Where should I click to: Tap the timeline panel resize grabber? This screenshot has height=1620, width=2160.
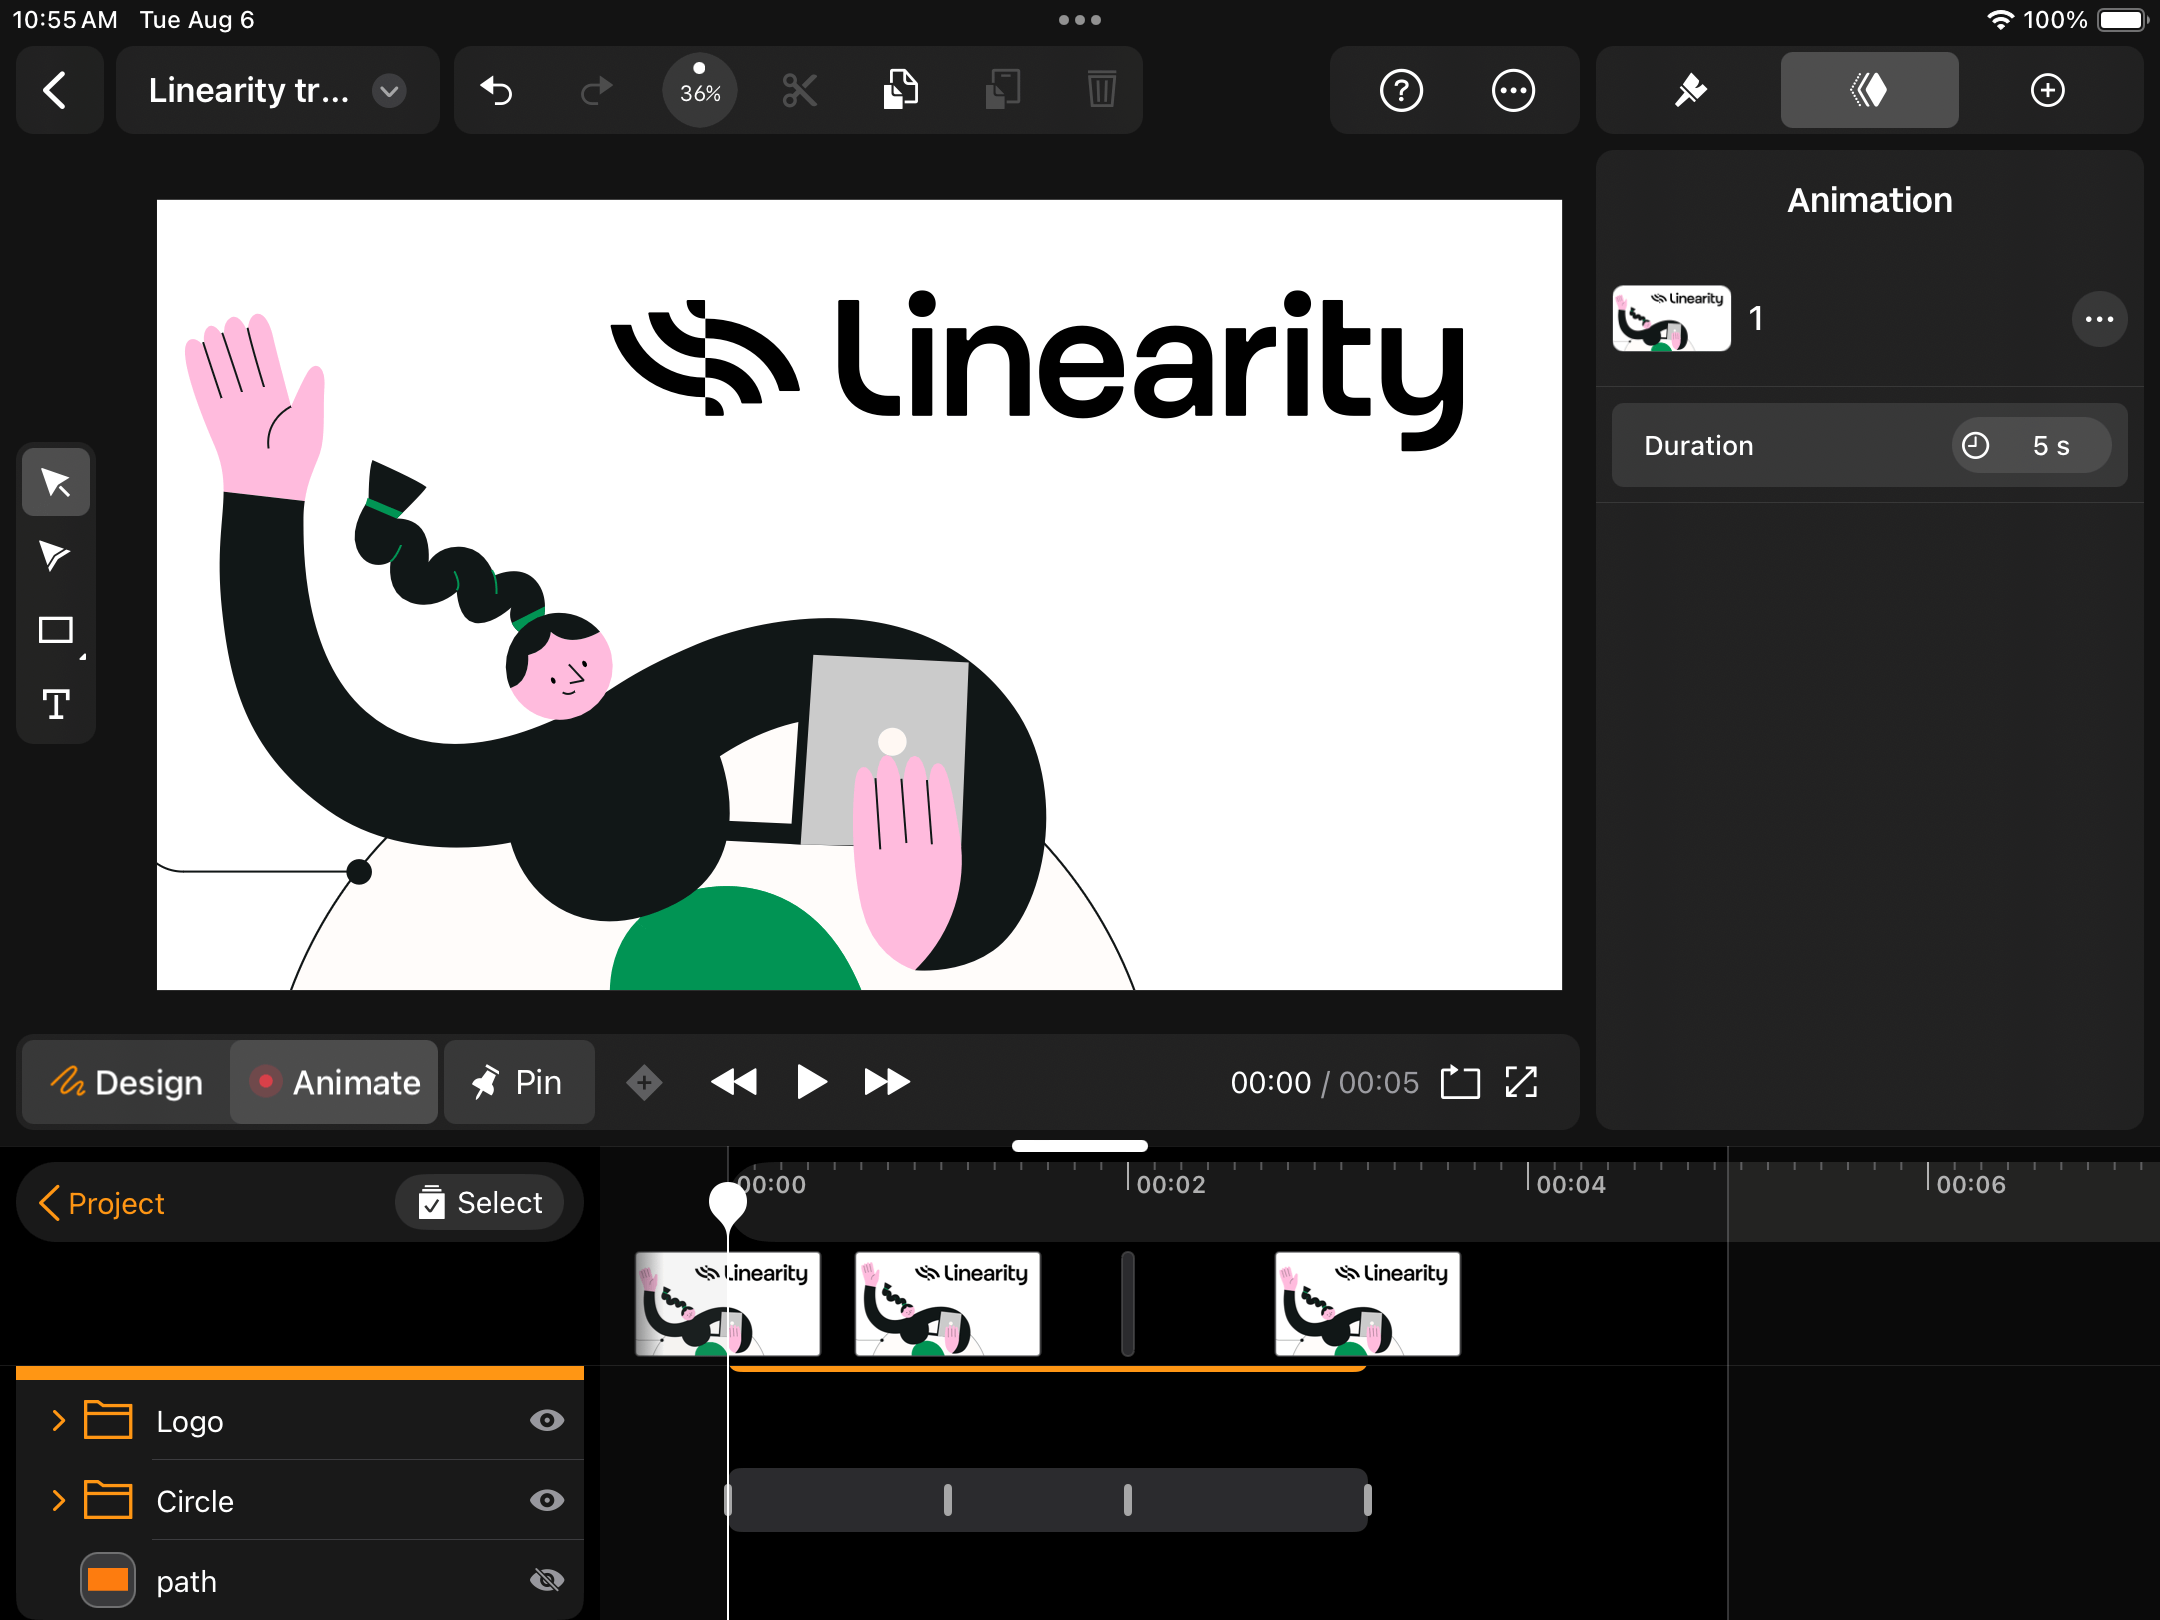[x=1080, y=1146]
